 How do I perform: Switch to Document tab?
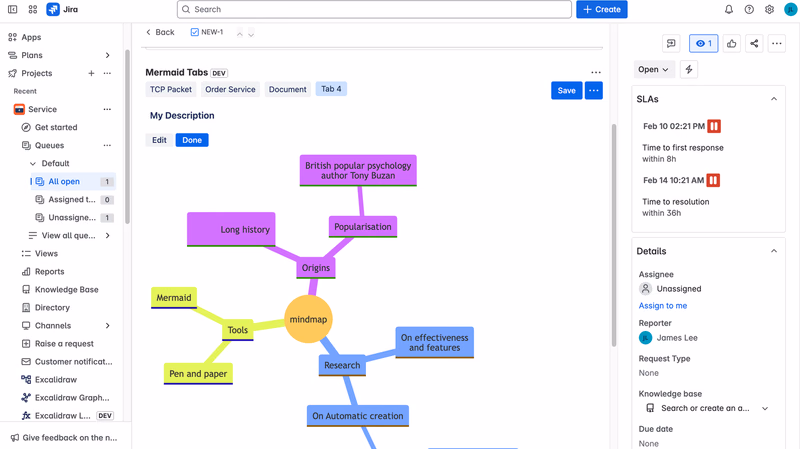coord(288,89)
